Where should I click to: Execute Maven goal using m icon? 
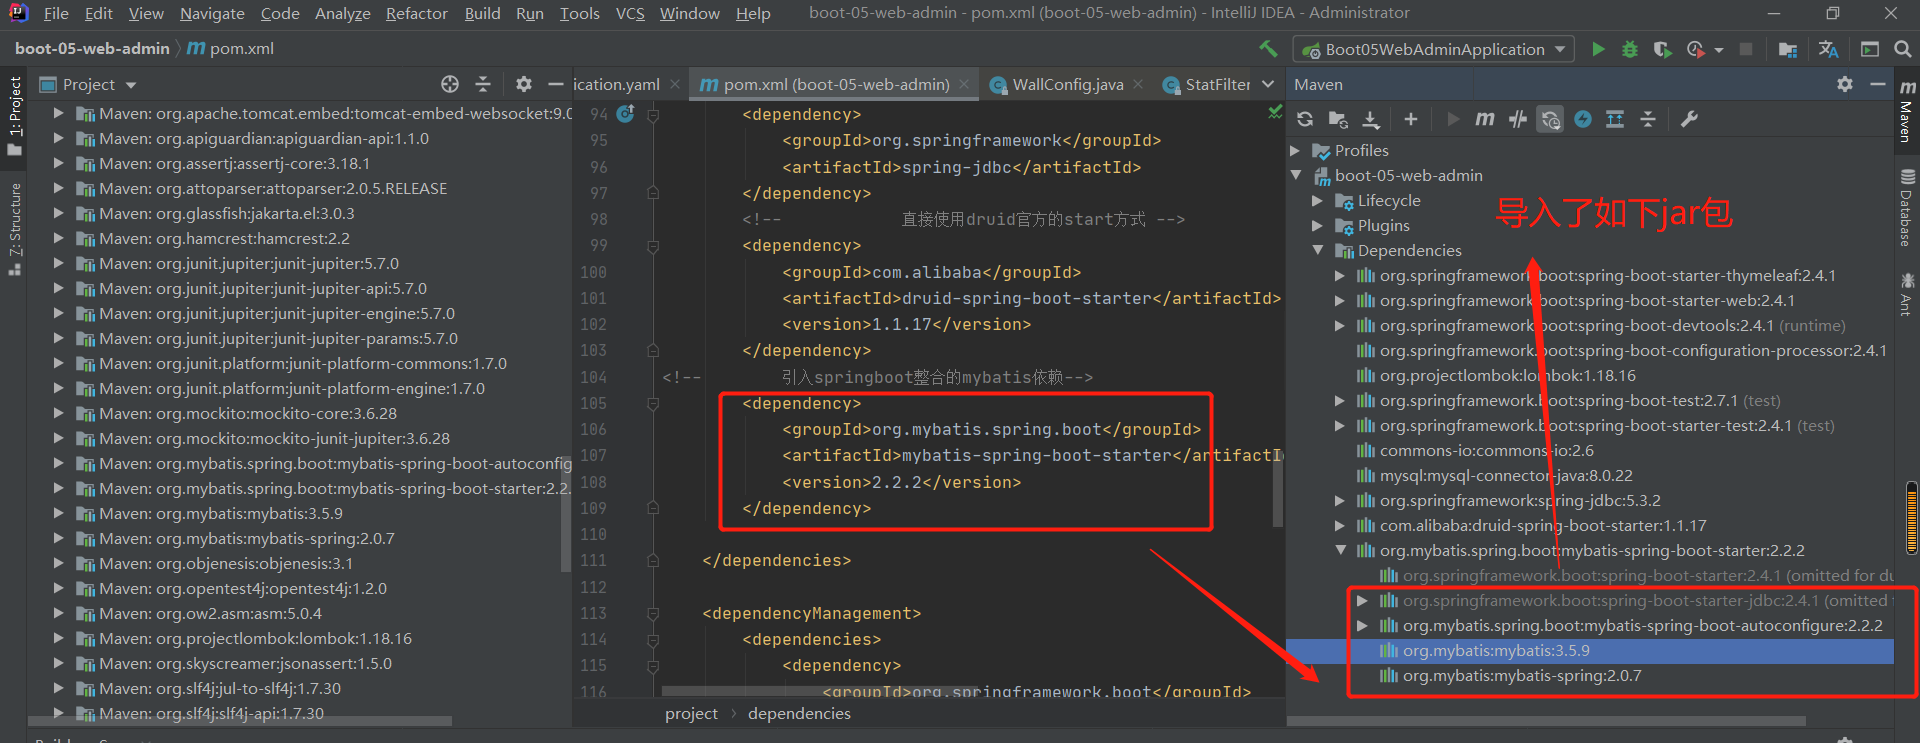click(1485, 120)
